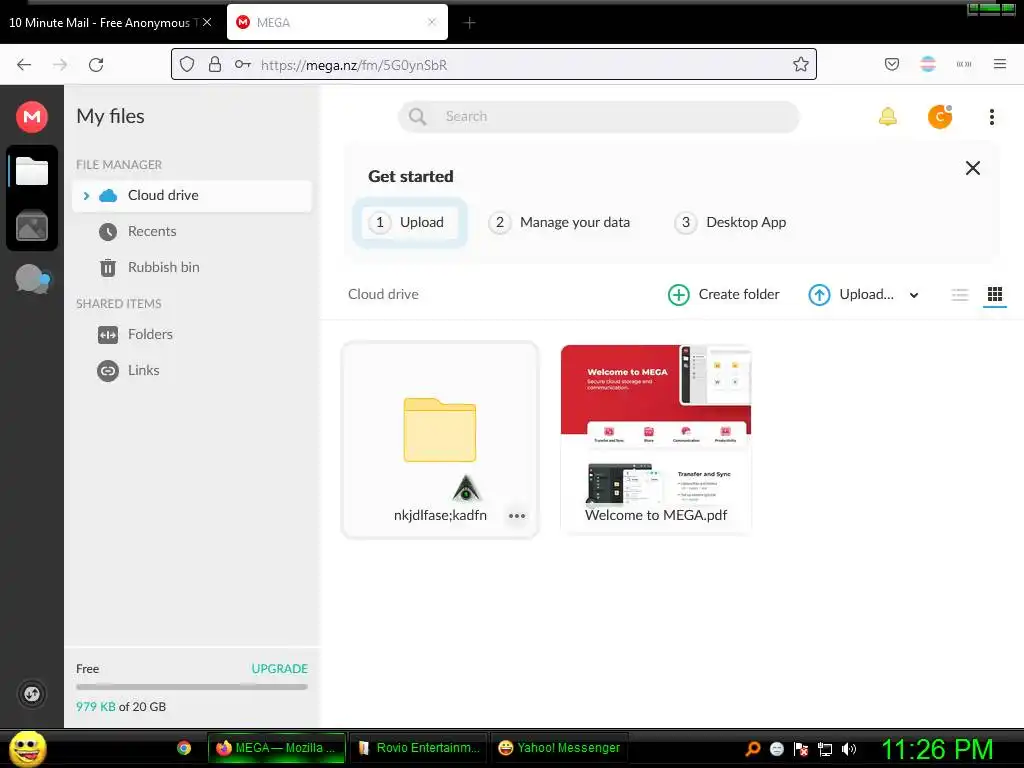The width and height of the screenshot is (1024, 768).
Task: Select Rovio Entertainm... taskbar button
Action: pyautogui.click(x=419, y=748)
